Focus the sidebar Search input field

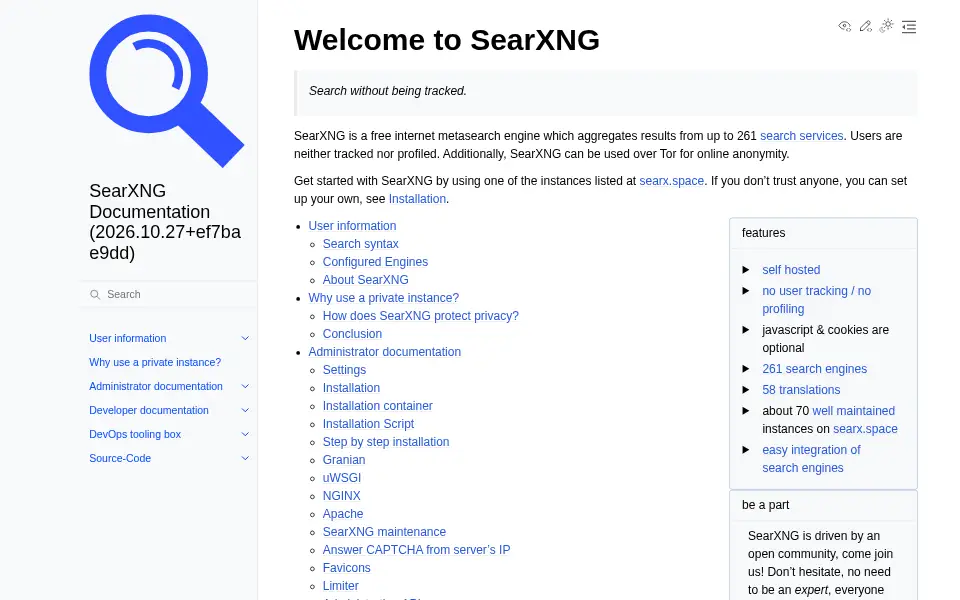[168, 294]
